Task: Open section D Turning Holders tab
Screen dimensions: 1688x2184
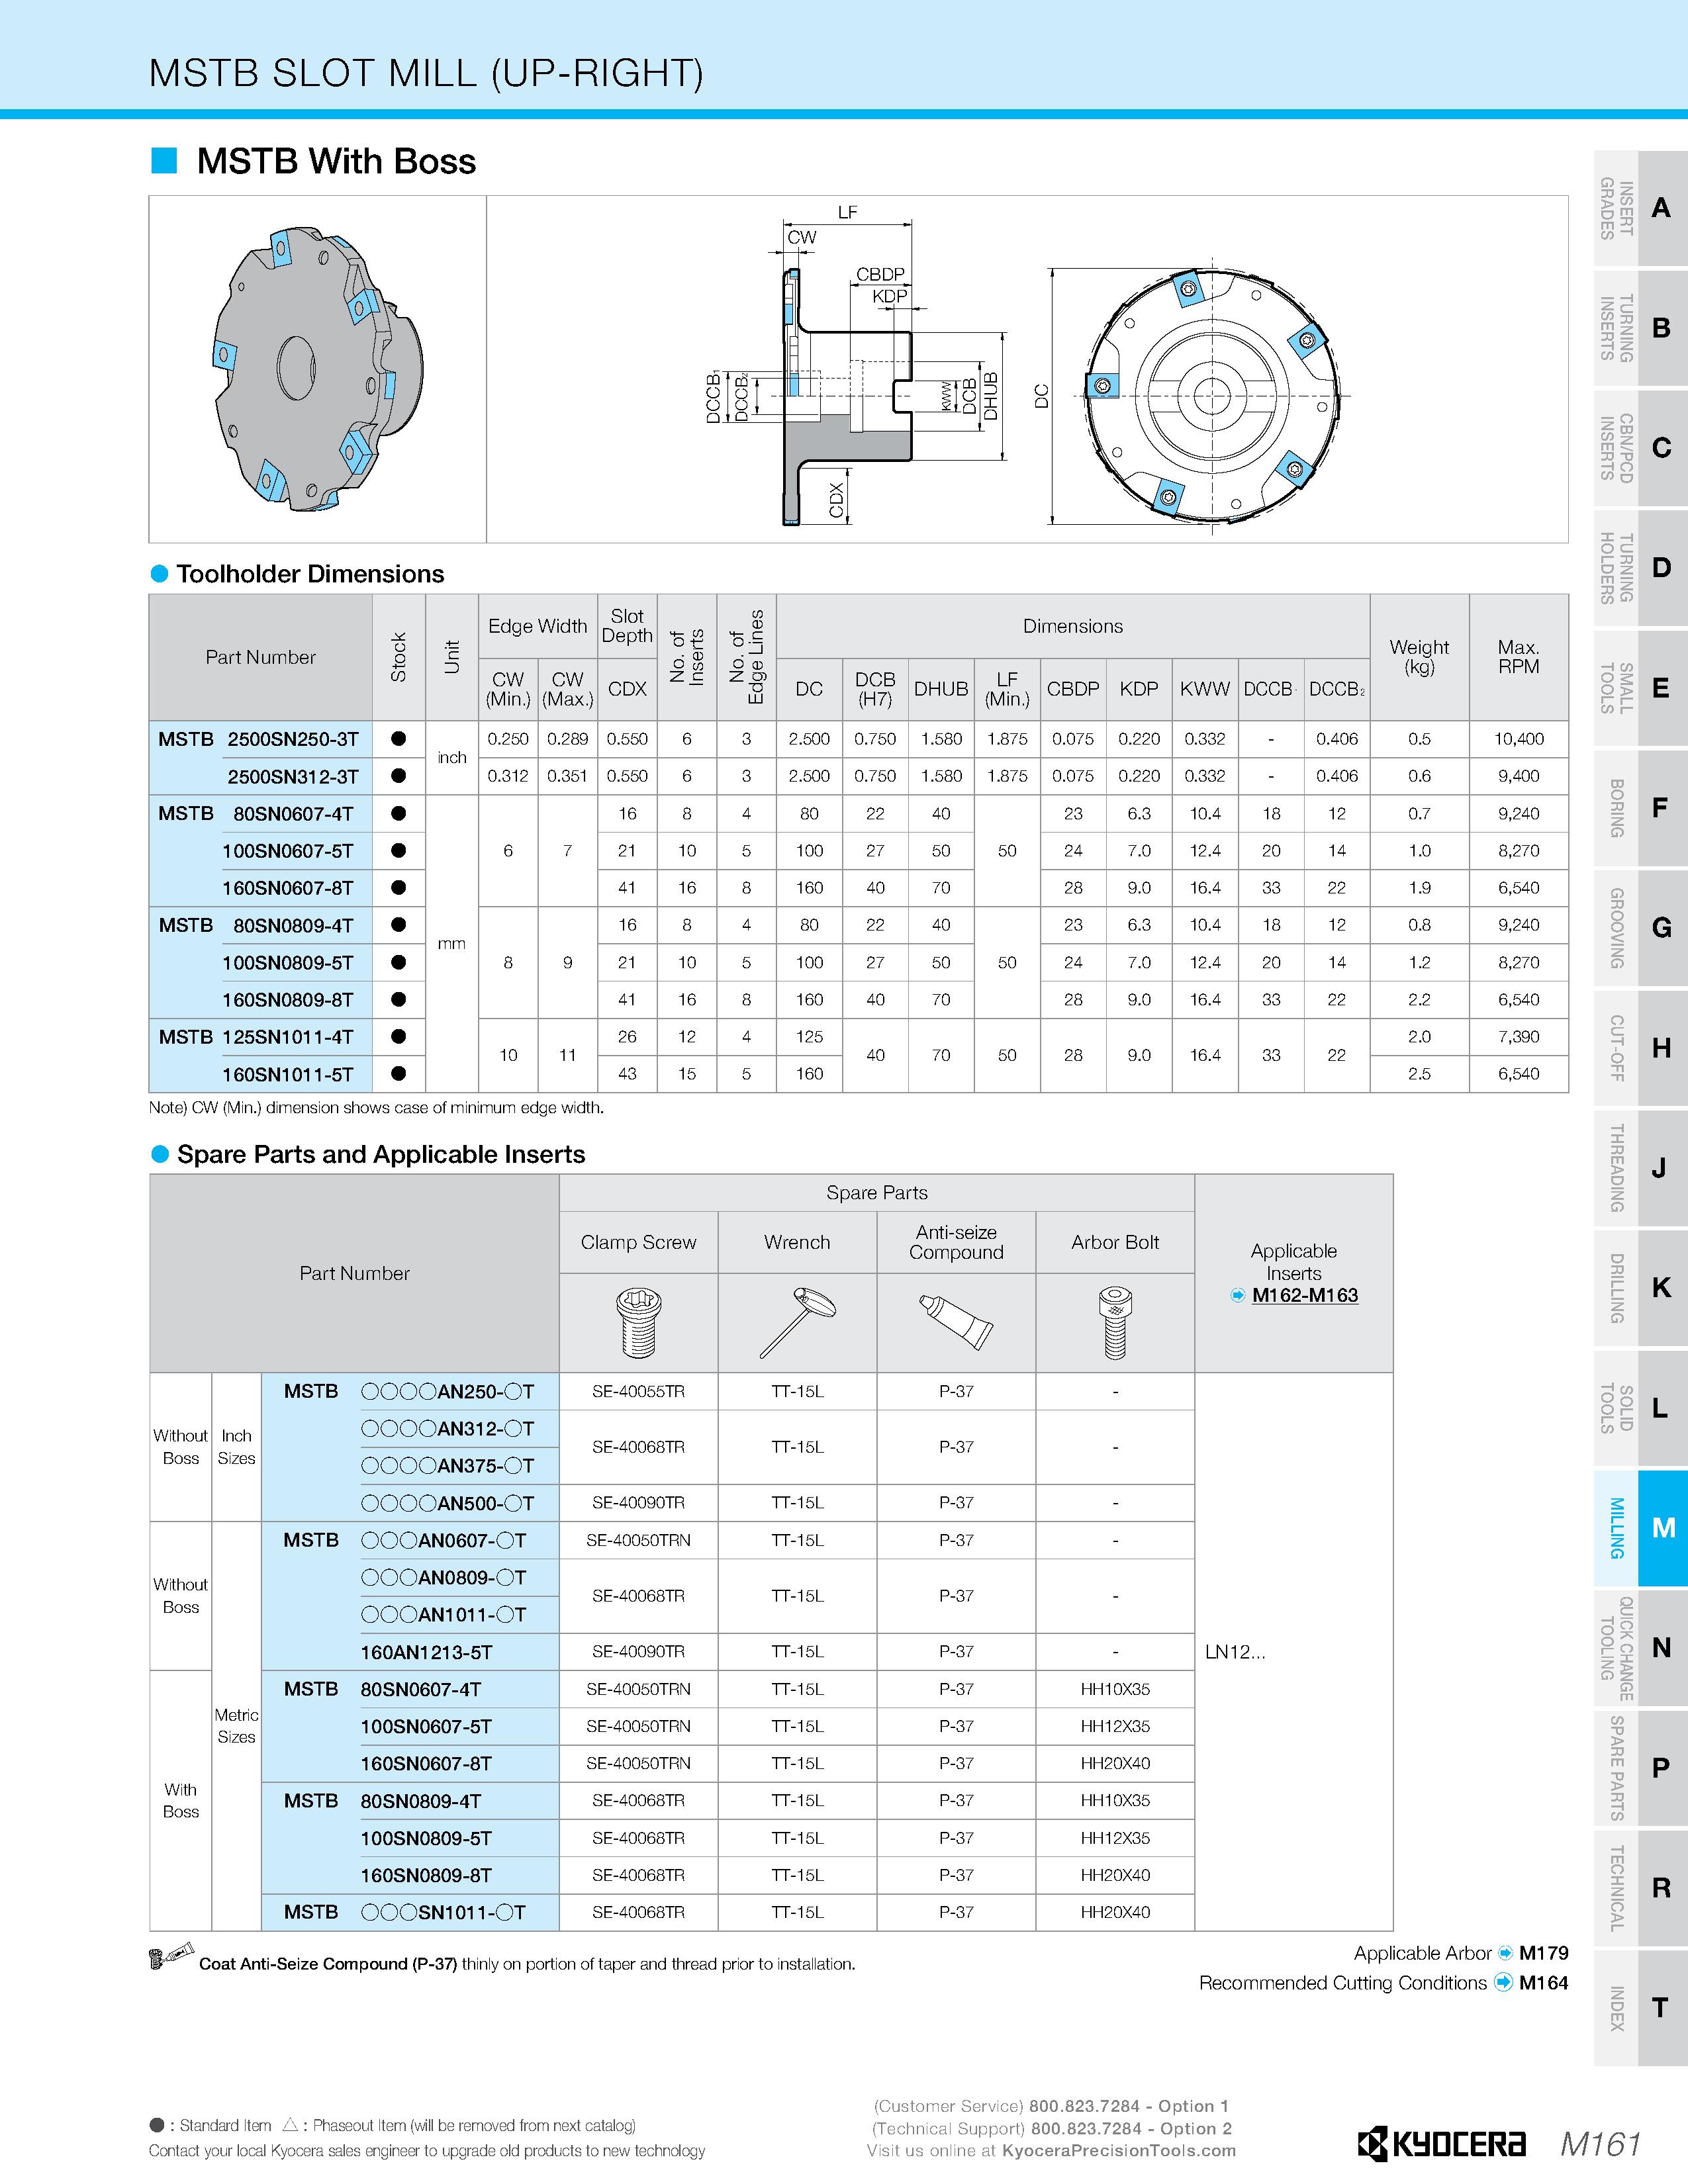Action: click(x=1640, y=568)
